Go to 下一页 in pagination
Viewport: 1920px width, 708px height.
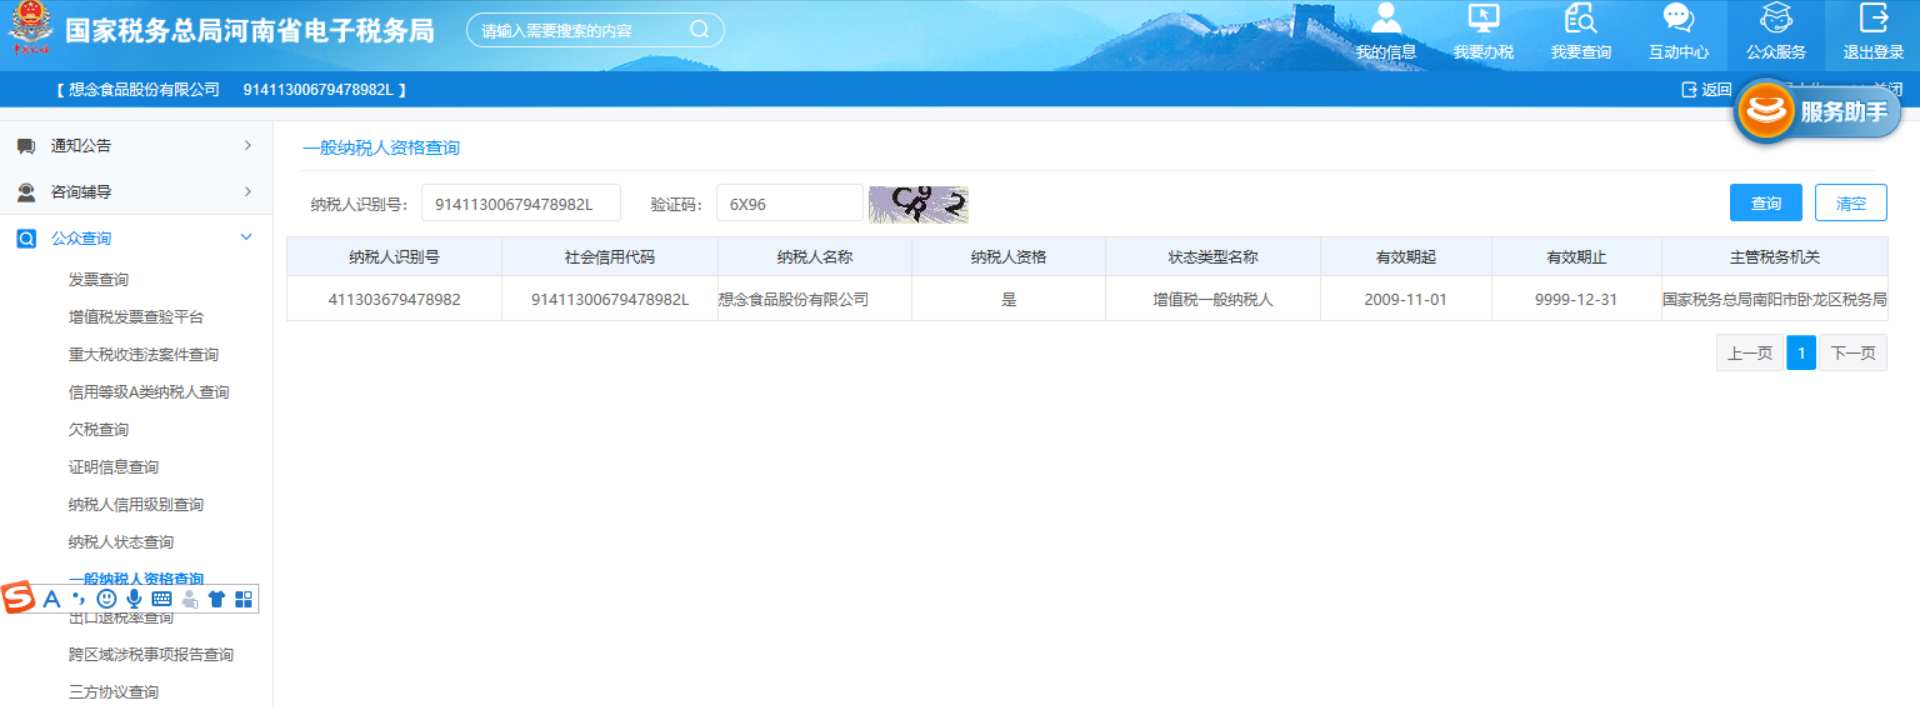[1852, 353]
